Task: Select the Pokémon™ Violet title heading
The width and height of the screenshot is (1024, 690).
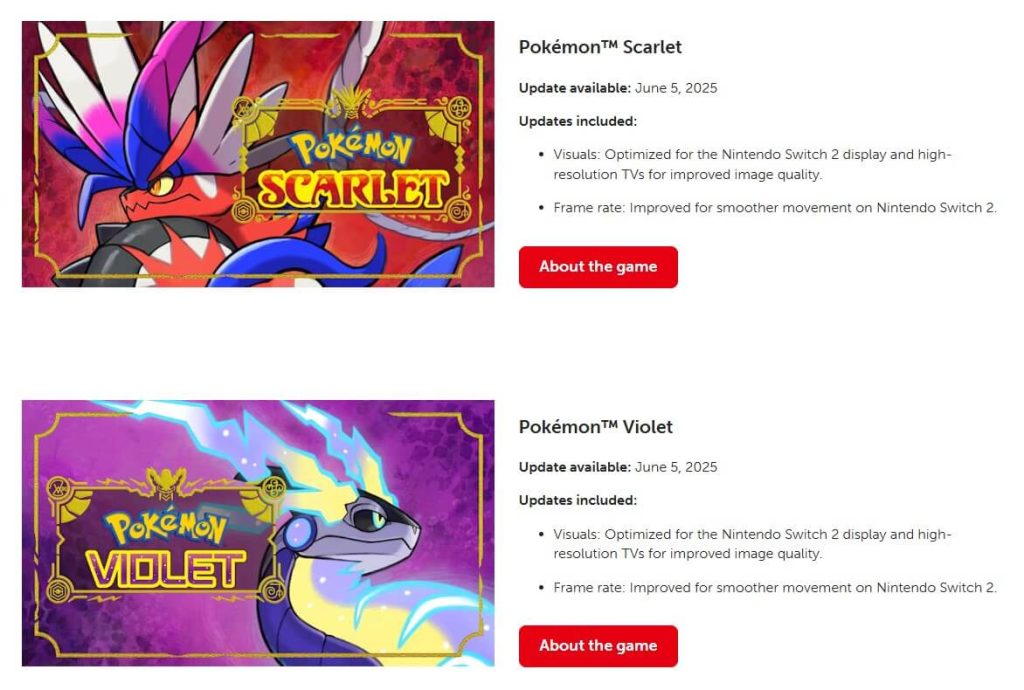Action: [596, 427]
